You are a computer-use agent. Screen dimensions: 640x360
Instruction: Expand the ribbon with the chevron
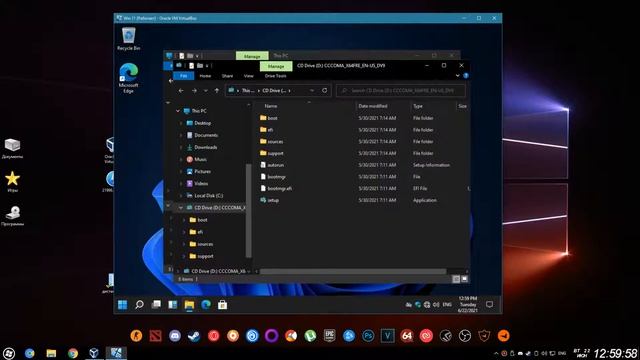458,76
